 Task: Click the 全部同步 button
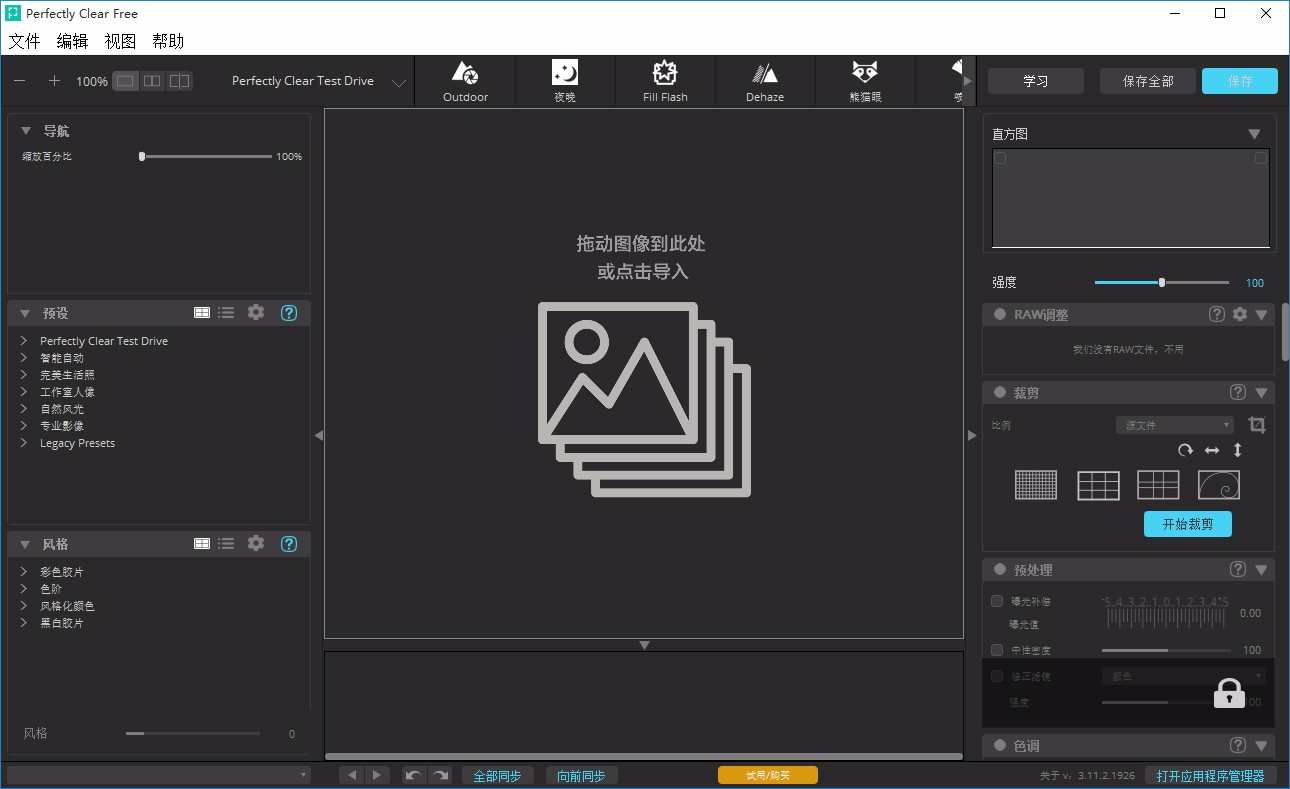tap(497, 775)
